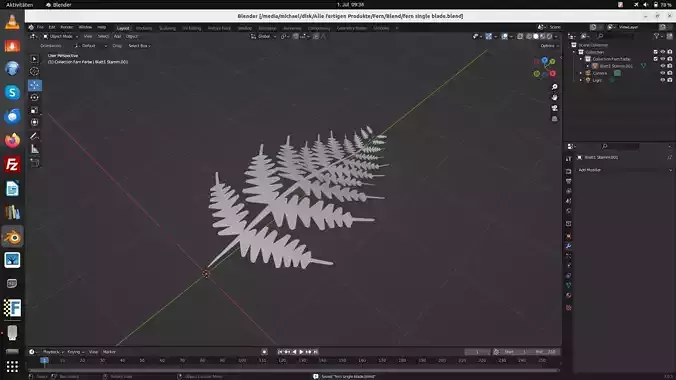Hide the Blatt1 Stamm.001 object with eye icon

pos(663,66)
